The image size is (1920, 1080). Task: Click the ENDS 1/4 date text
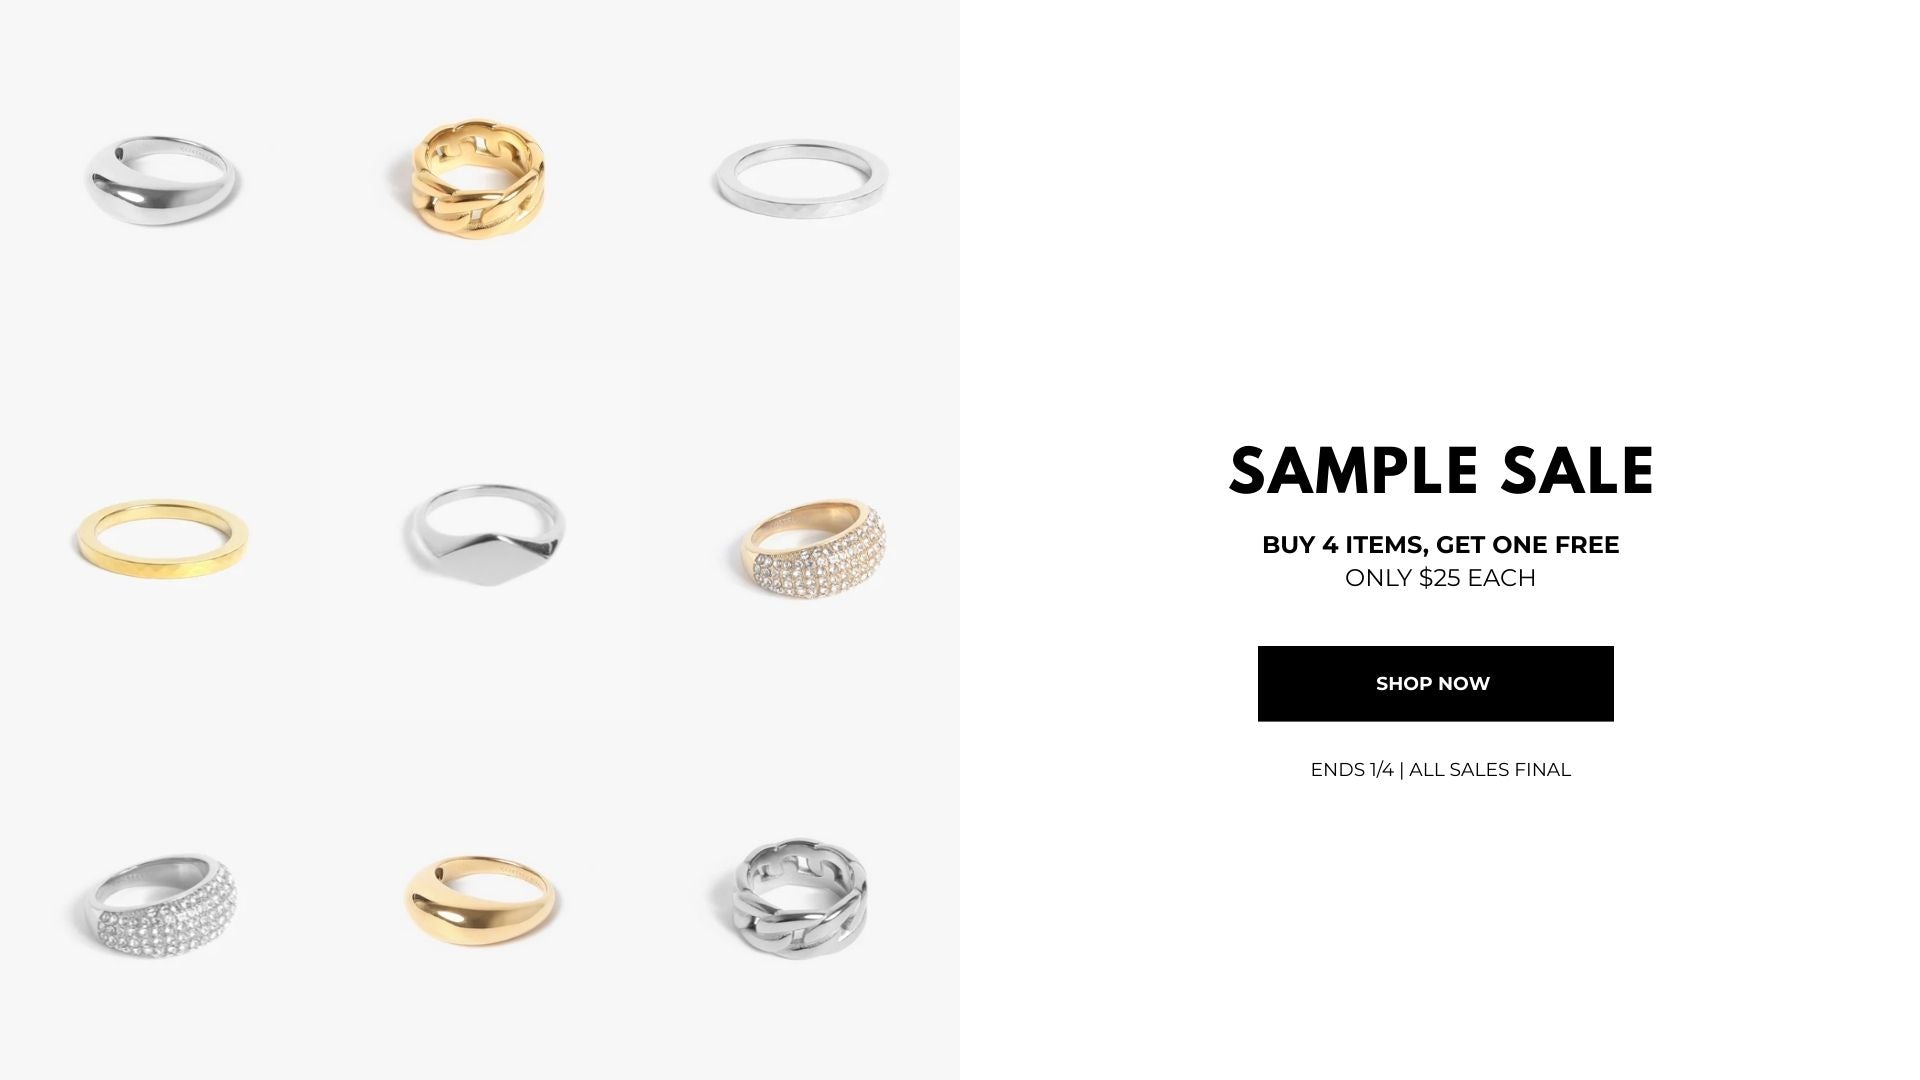tap(1352, 770)
